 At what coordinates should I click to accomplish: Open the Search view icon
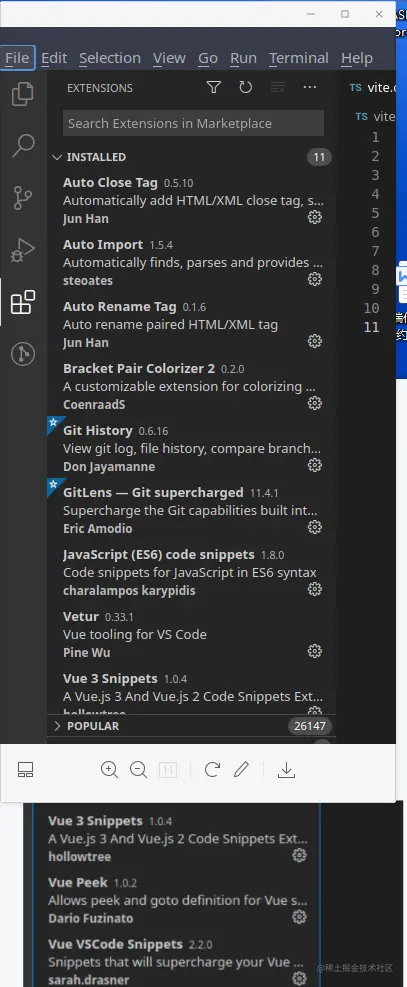[x=23, y=145]
